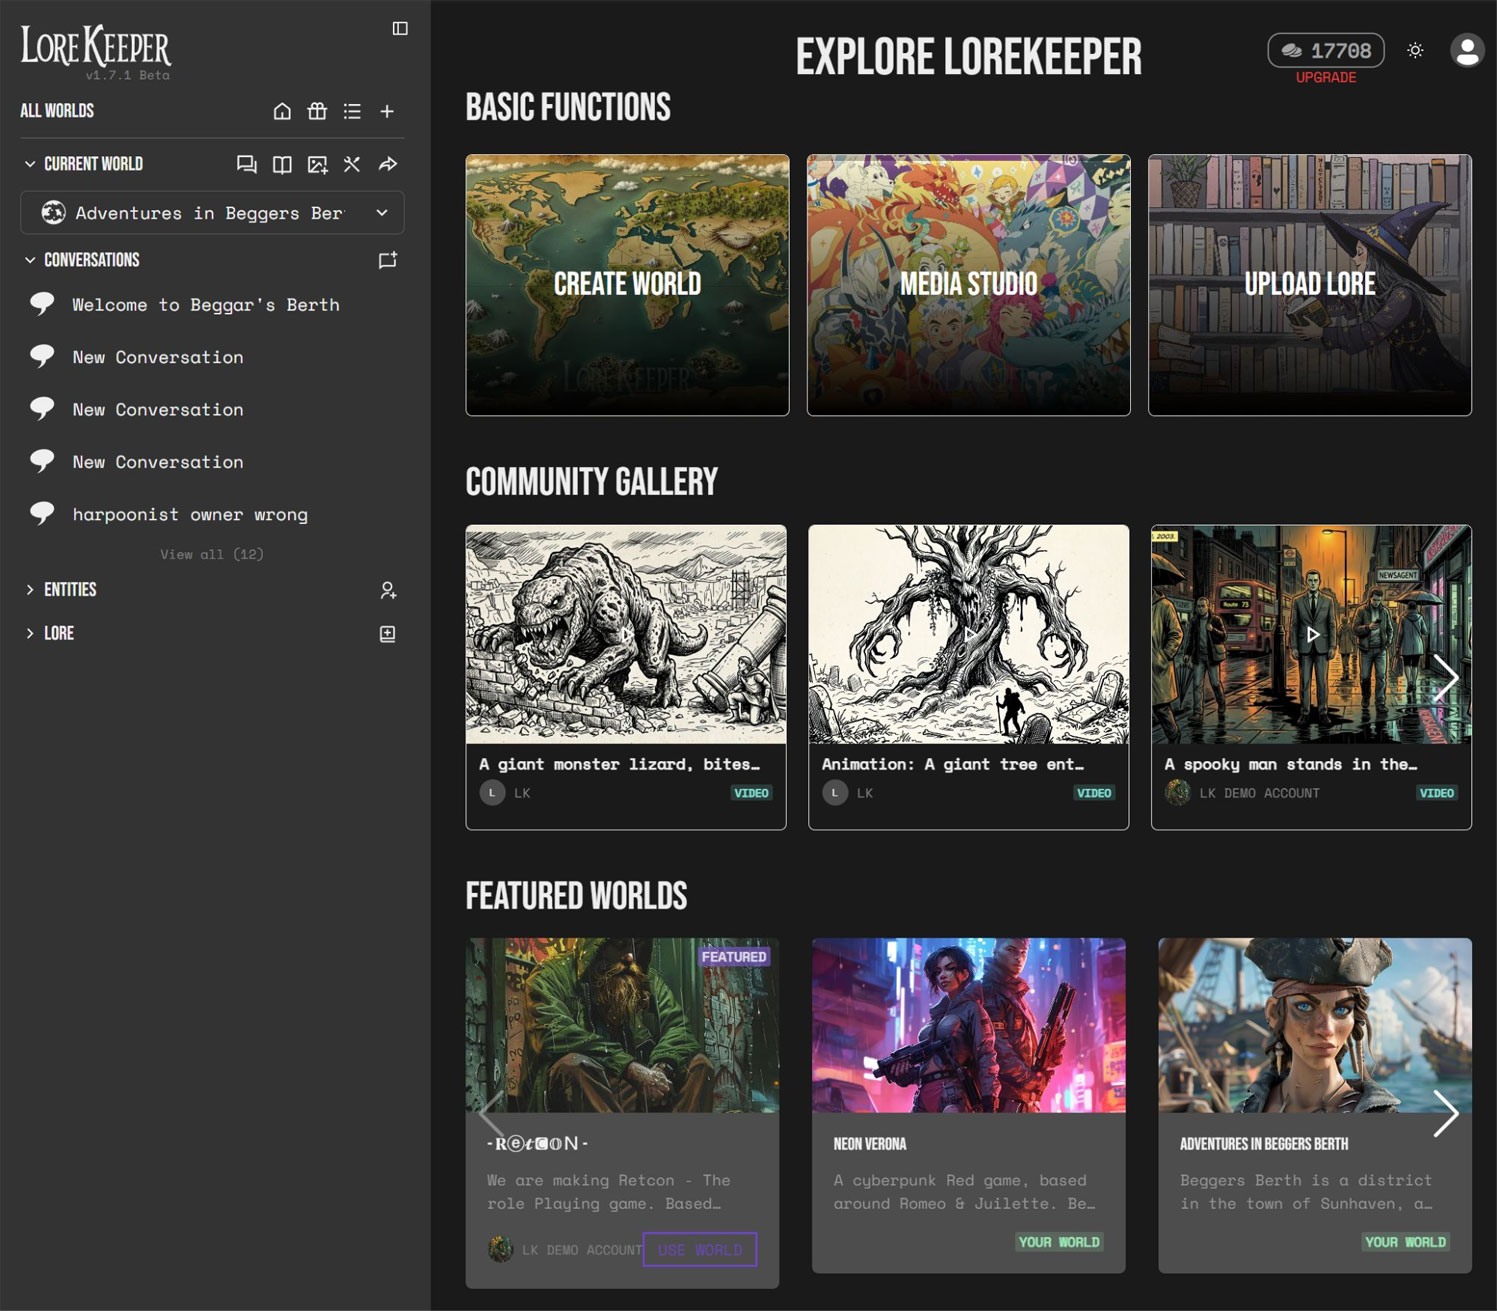Open the Create World card
This screenshot has width=1497, height=1311.
627,285
